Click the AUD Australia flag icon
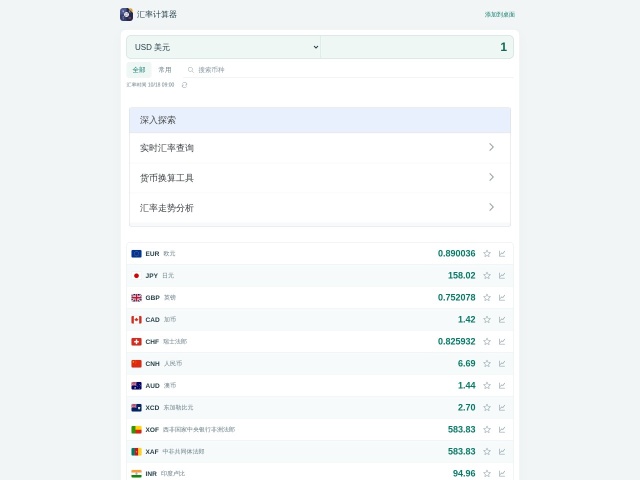Image resolution: width=640 pixels, height=480 pixels. coord(136,386)
